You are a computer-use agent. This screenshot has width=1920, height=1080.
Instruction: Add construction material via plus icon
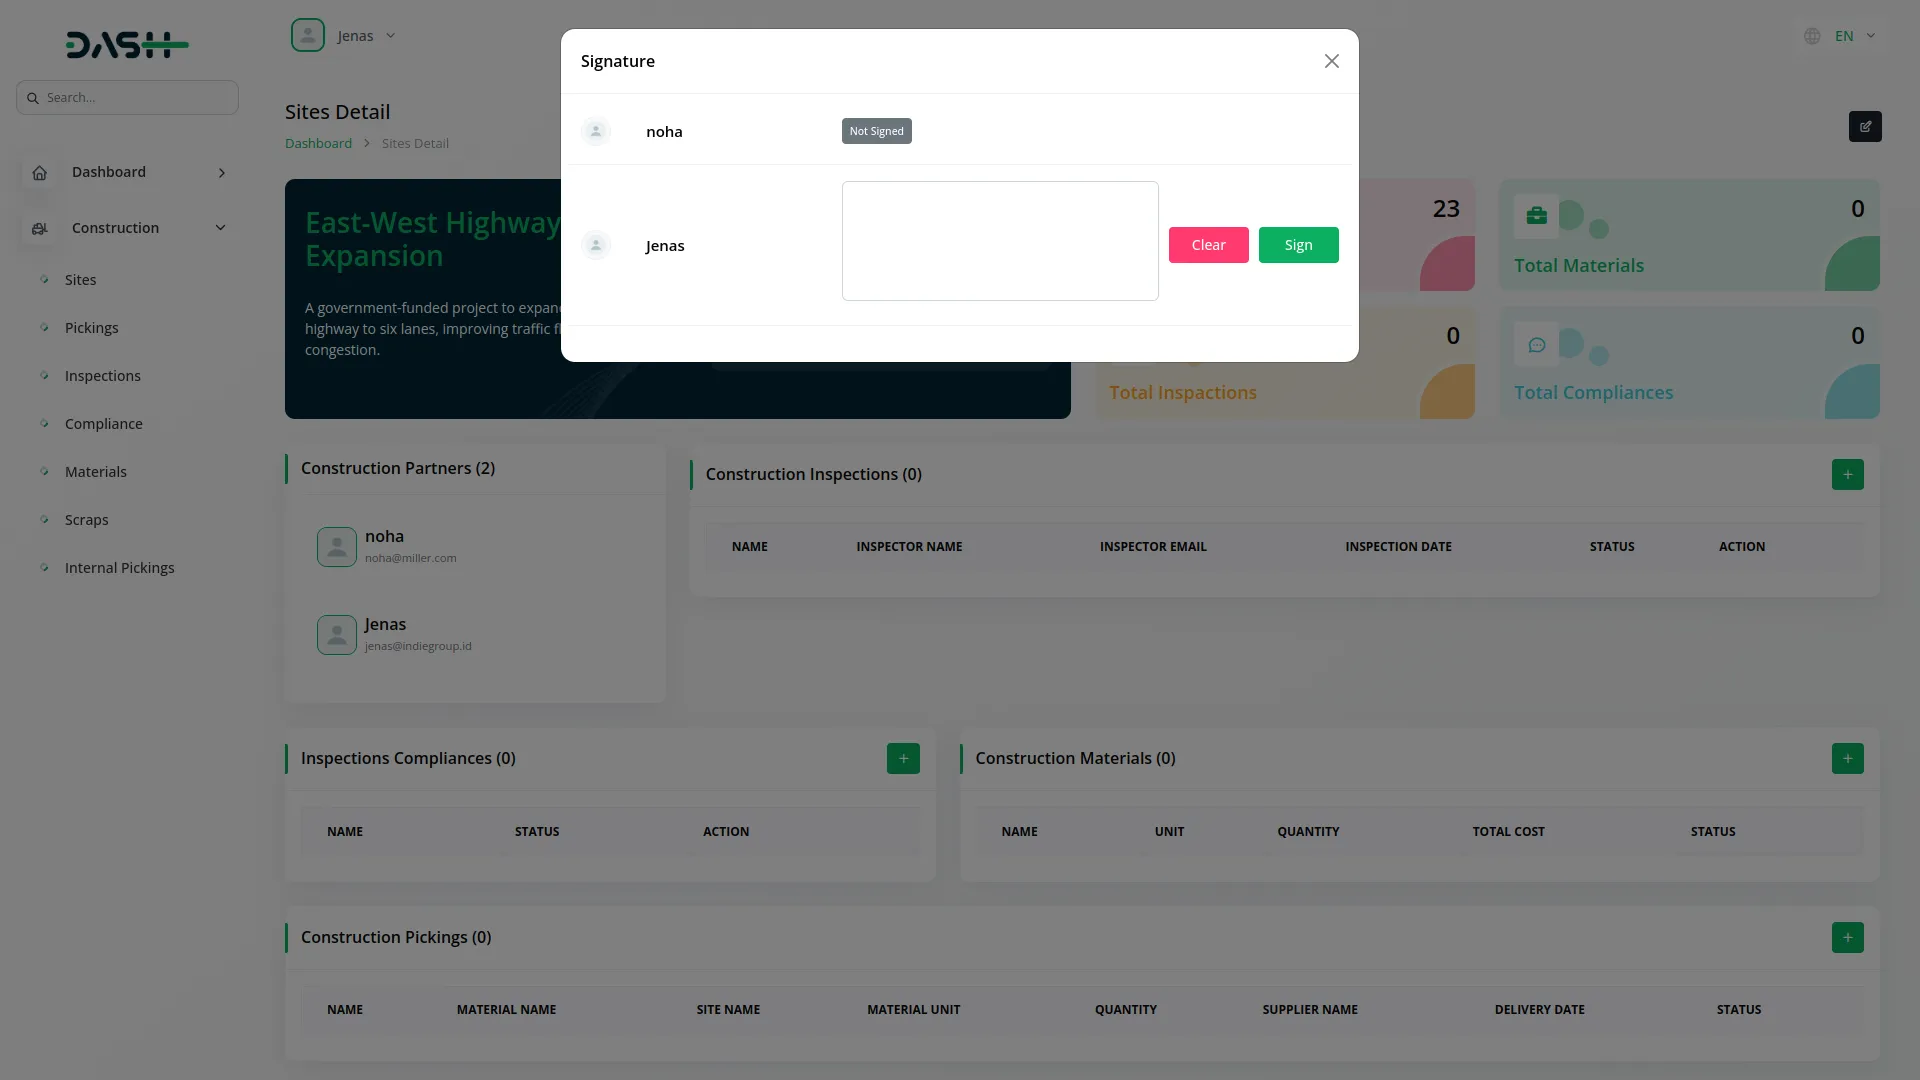pos(1847,758)
